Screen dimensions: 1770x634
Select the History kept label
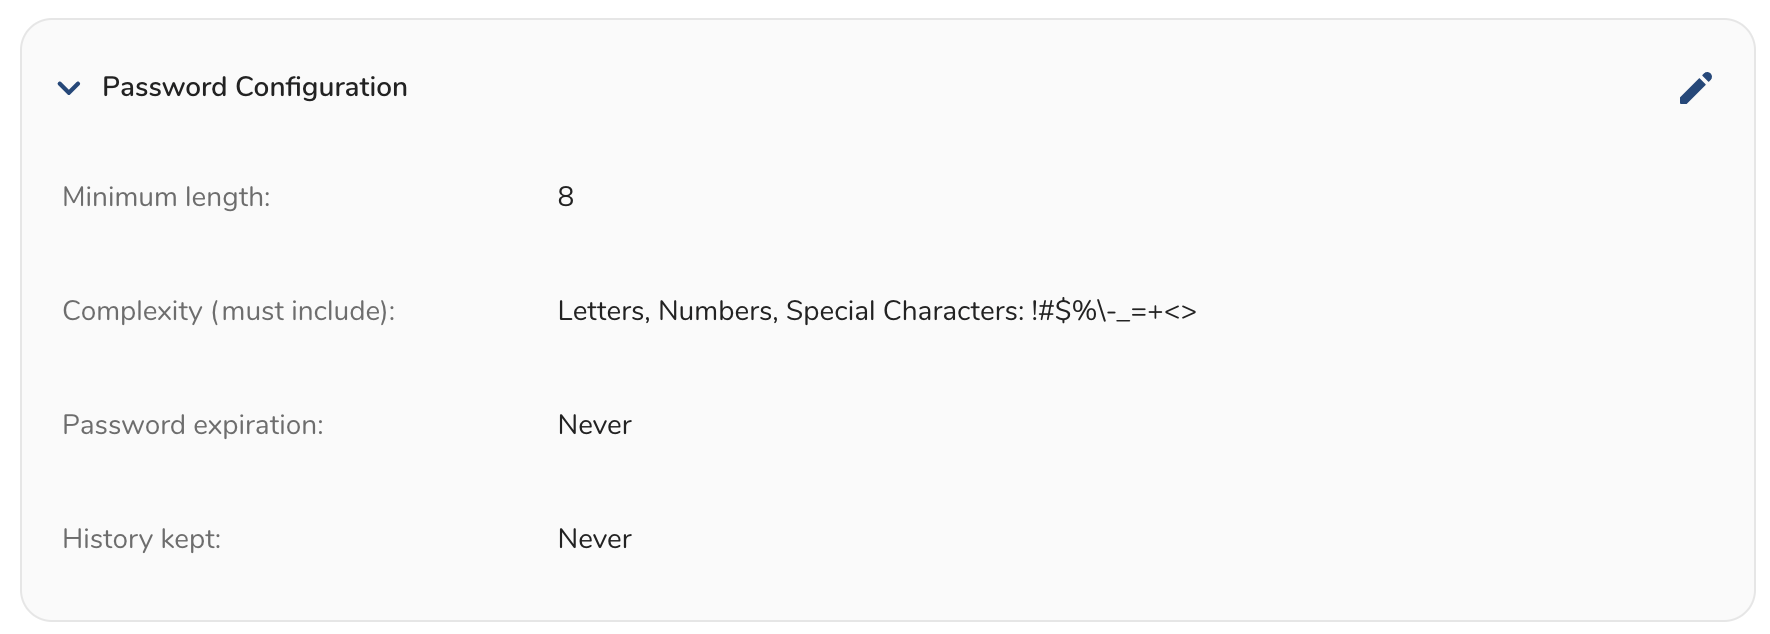coord(141,539)
